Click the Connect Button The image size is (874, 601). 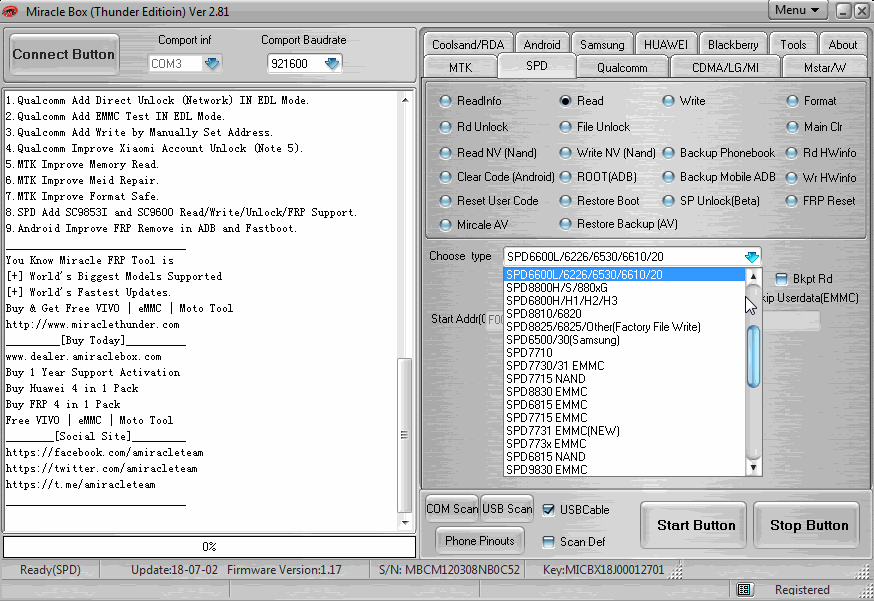click(64, 55)
